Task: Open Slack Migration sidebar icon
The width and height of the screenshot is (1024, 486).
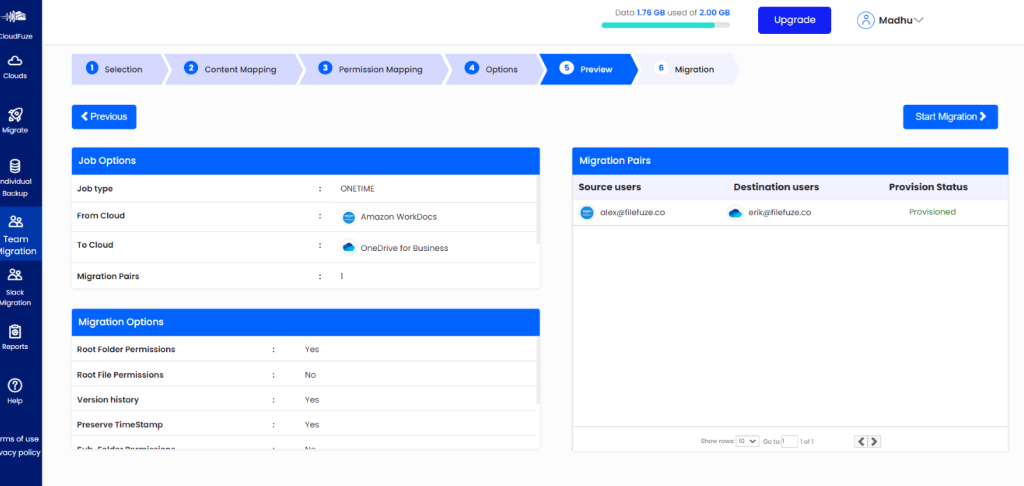Action: pyautogui.click(x=15, y=274)
